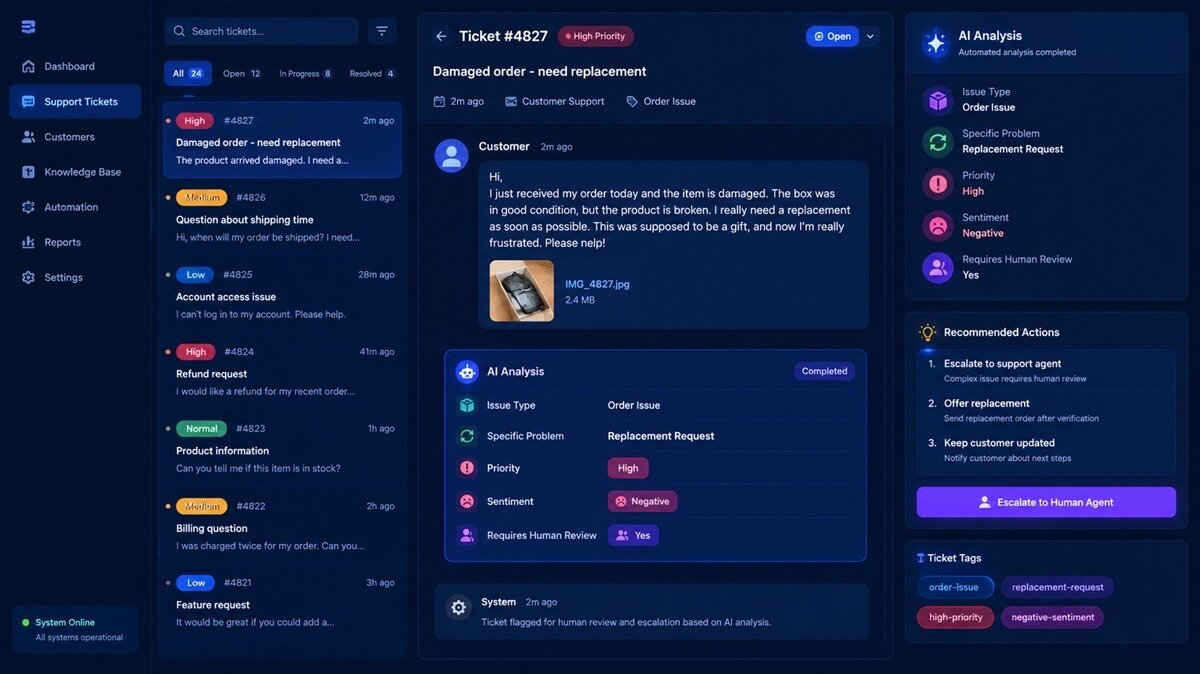Click the High Priority badge in the ticket header
1200x674 pixels.
tap(595, 36)
